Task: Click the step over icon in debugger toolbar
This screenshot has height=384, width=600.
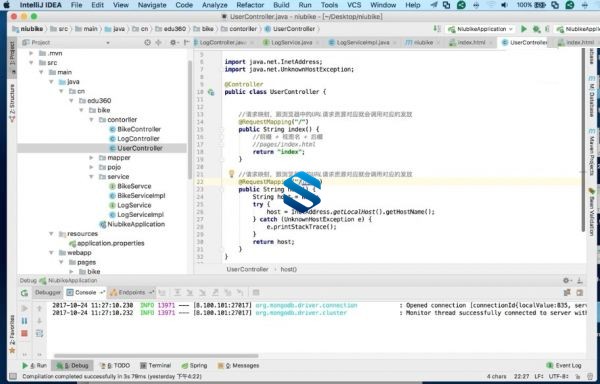Action: [x=178, y=293]
